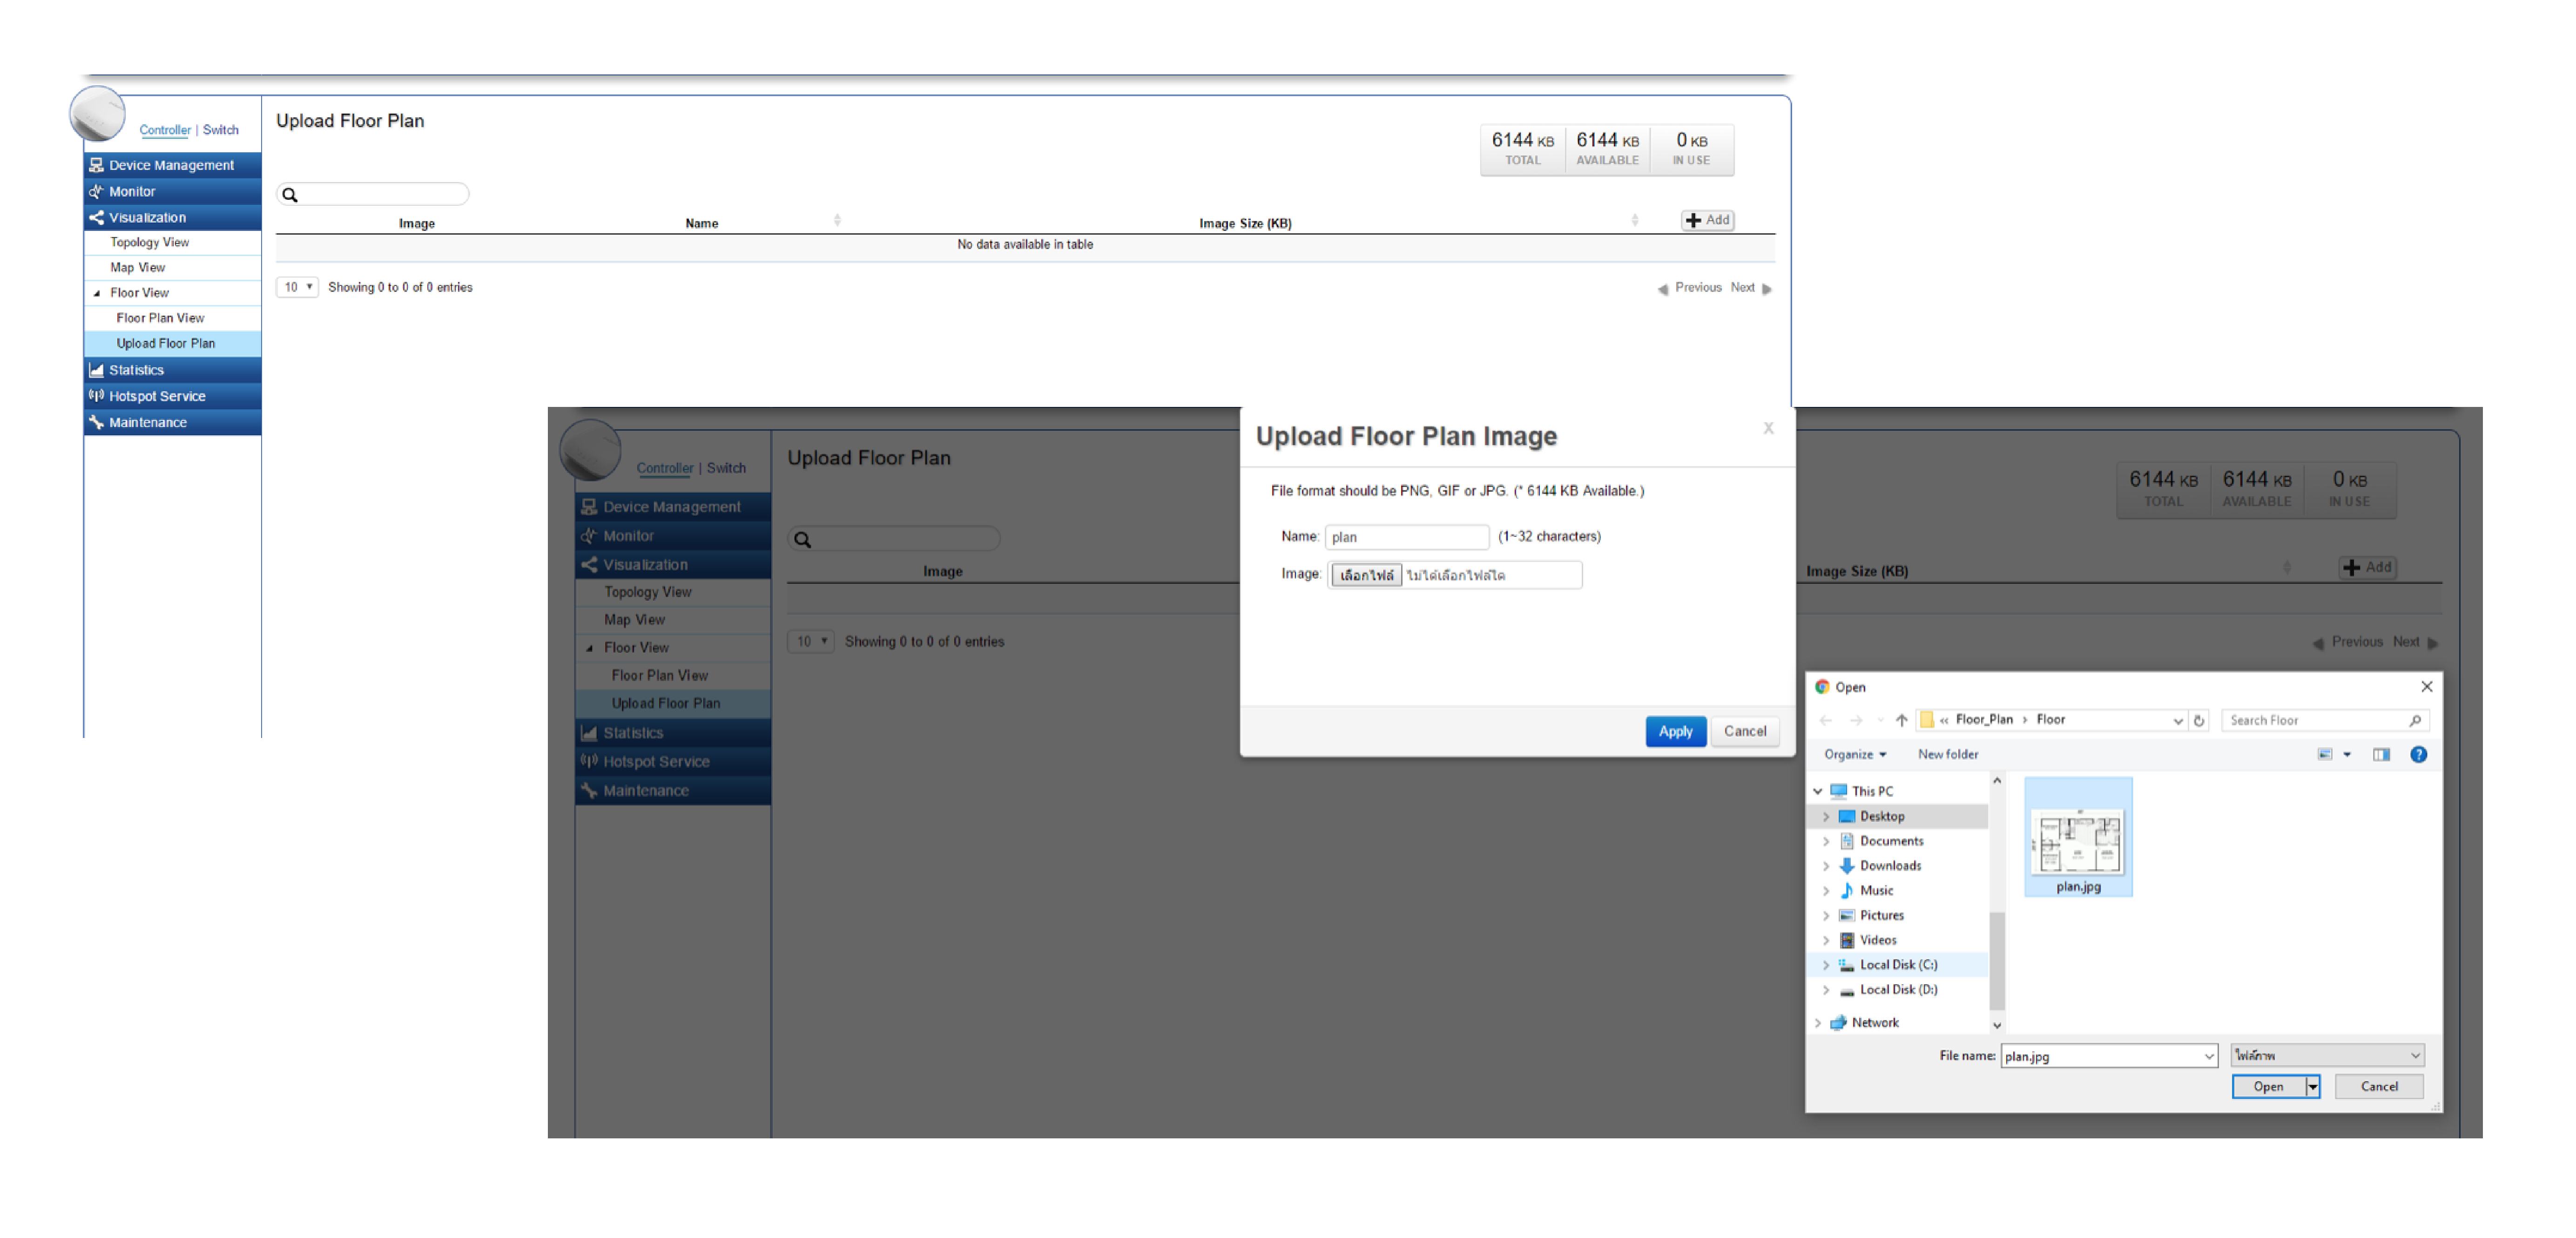
Task: Select plan.jpg thumbnail
Action: (2077, 838)
